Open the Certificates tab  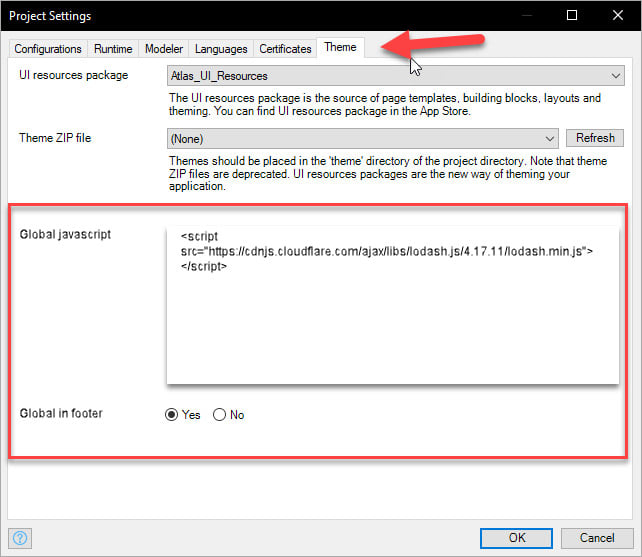tap(285, 49)
